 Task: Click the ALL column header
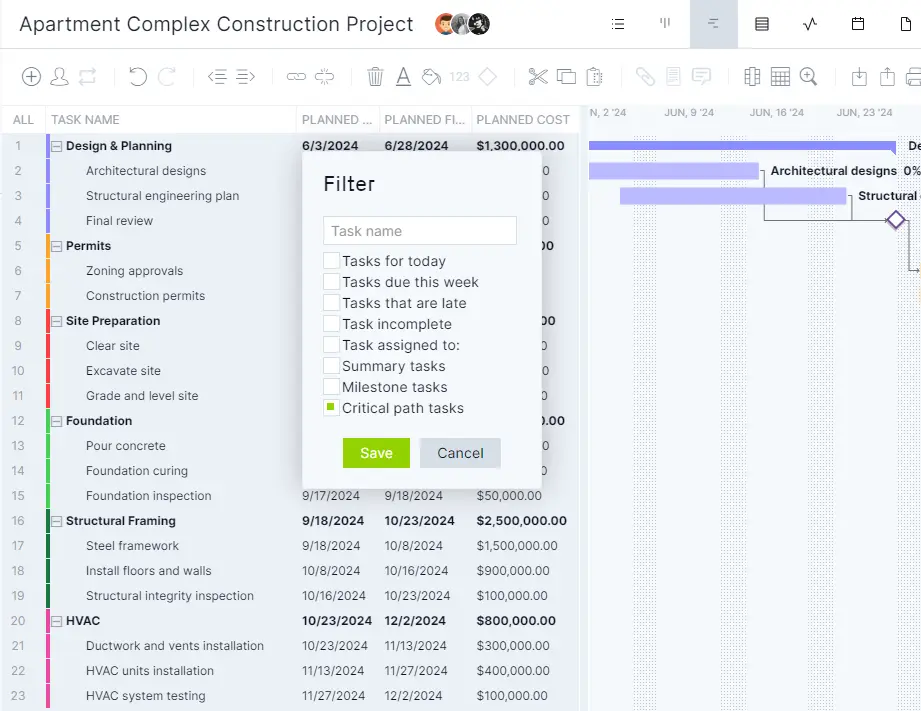tap(23, 120)
